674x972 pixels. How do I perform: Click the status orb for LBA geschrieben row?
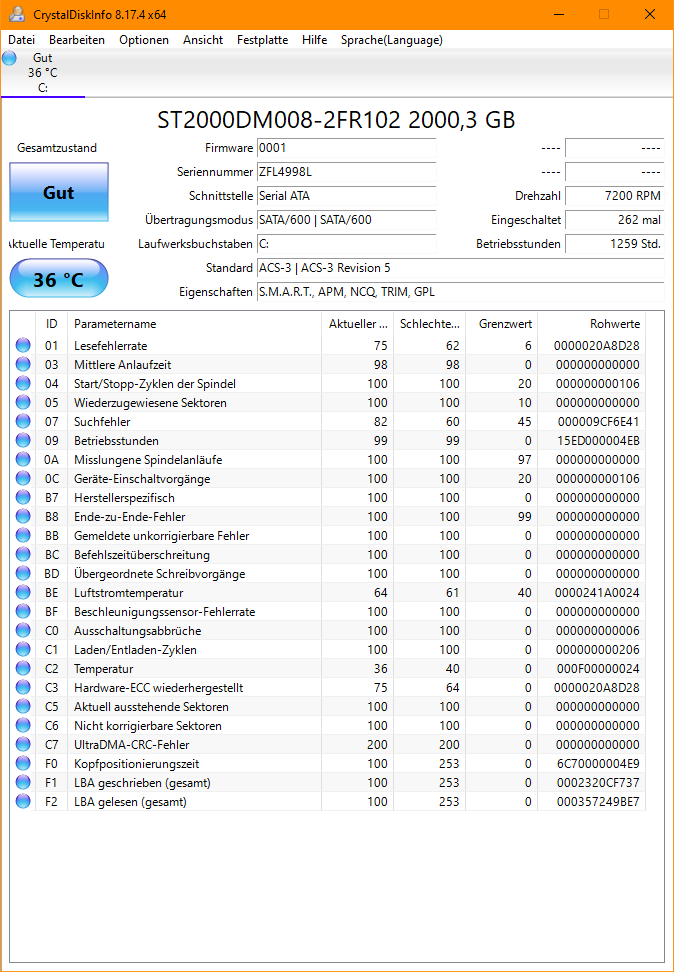[x=23, y=783]
